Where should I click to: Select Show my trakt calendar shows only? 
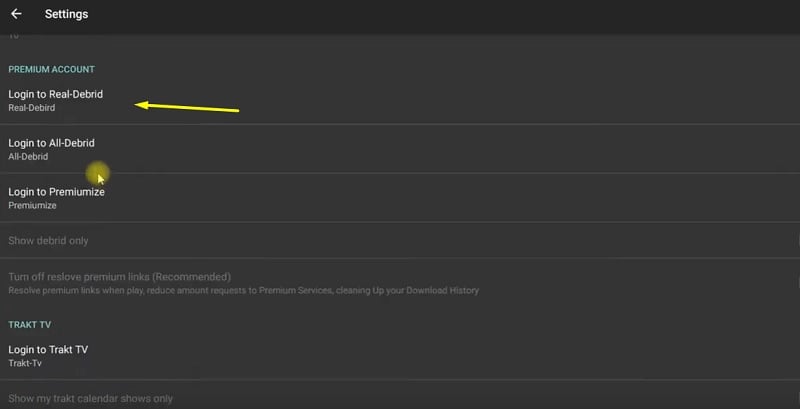click(x=400, y=398)
